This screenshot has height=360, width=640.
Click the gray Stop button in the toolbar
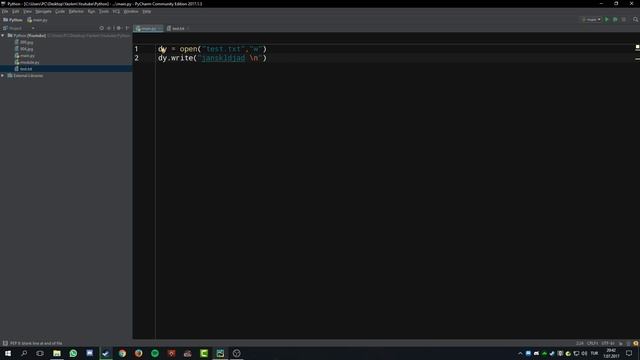click(624, 20)
